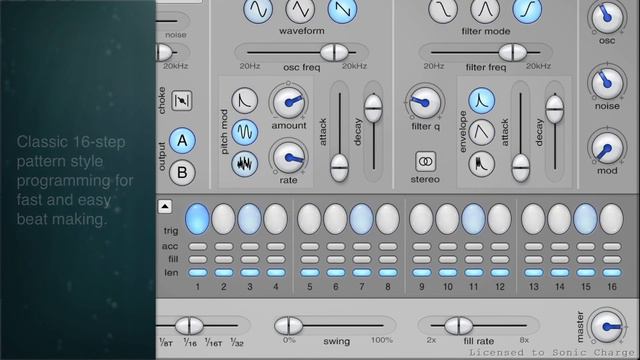Select noise pitch mod type
The width and height of the screenshot is (640, 360).
pyautogui.click(x=244, y=164)
